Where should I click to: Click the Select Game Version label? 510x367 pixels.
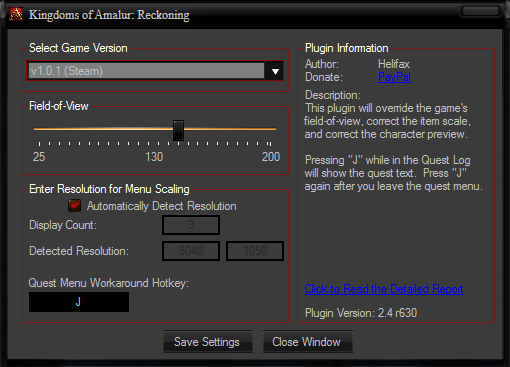pos(78,48)
